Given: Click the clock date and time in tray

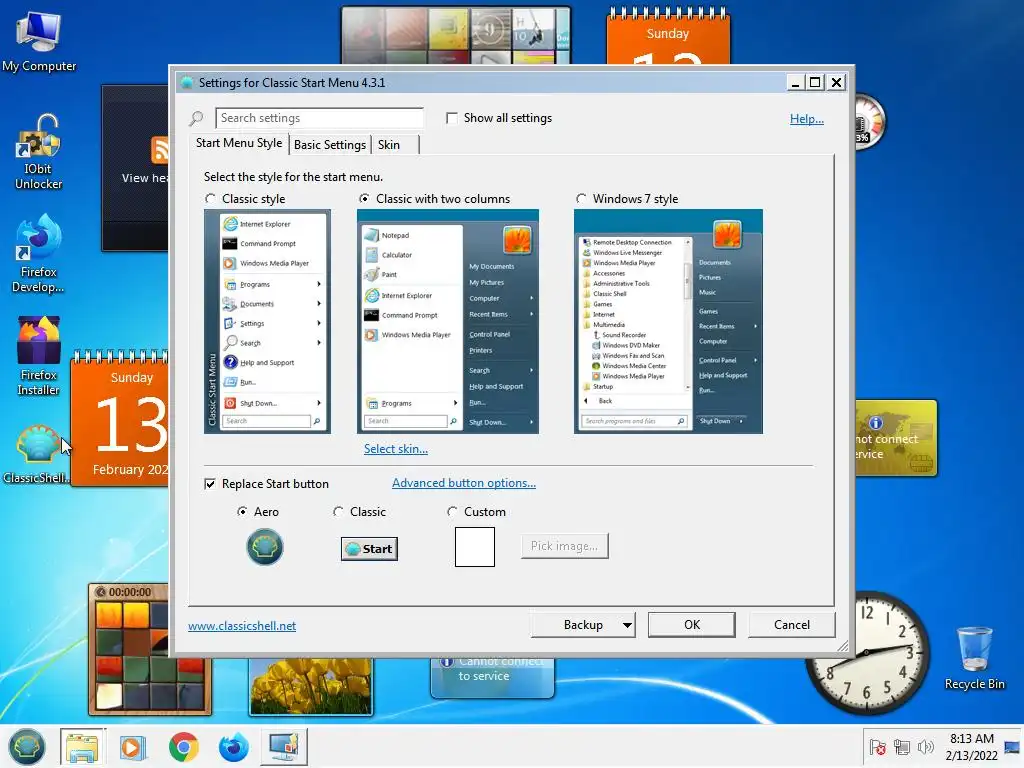Looking at the screenshot, I should (x=971, y=747).
